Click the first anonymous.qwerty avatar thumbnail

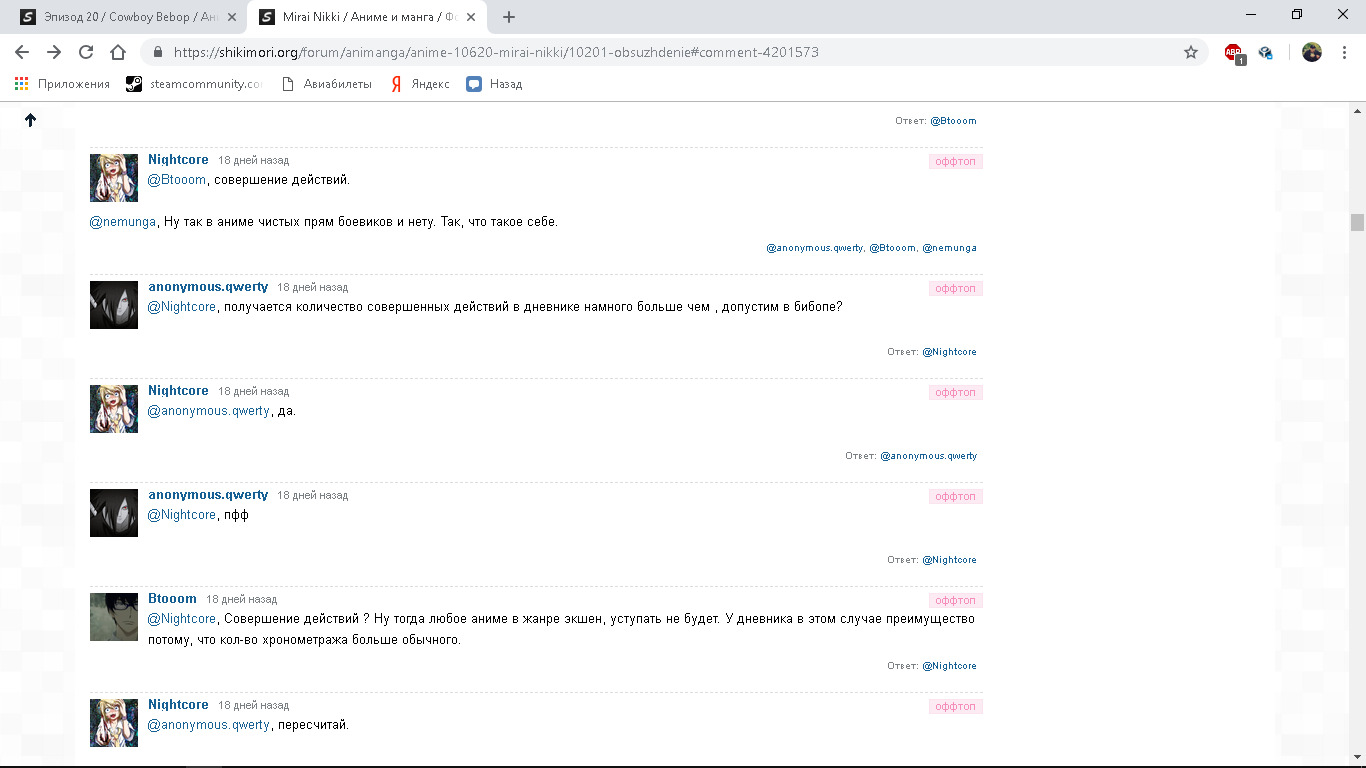tap(114, 305)
